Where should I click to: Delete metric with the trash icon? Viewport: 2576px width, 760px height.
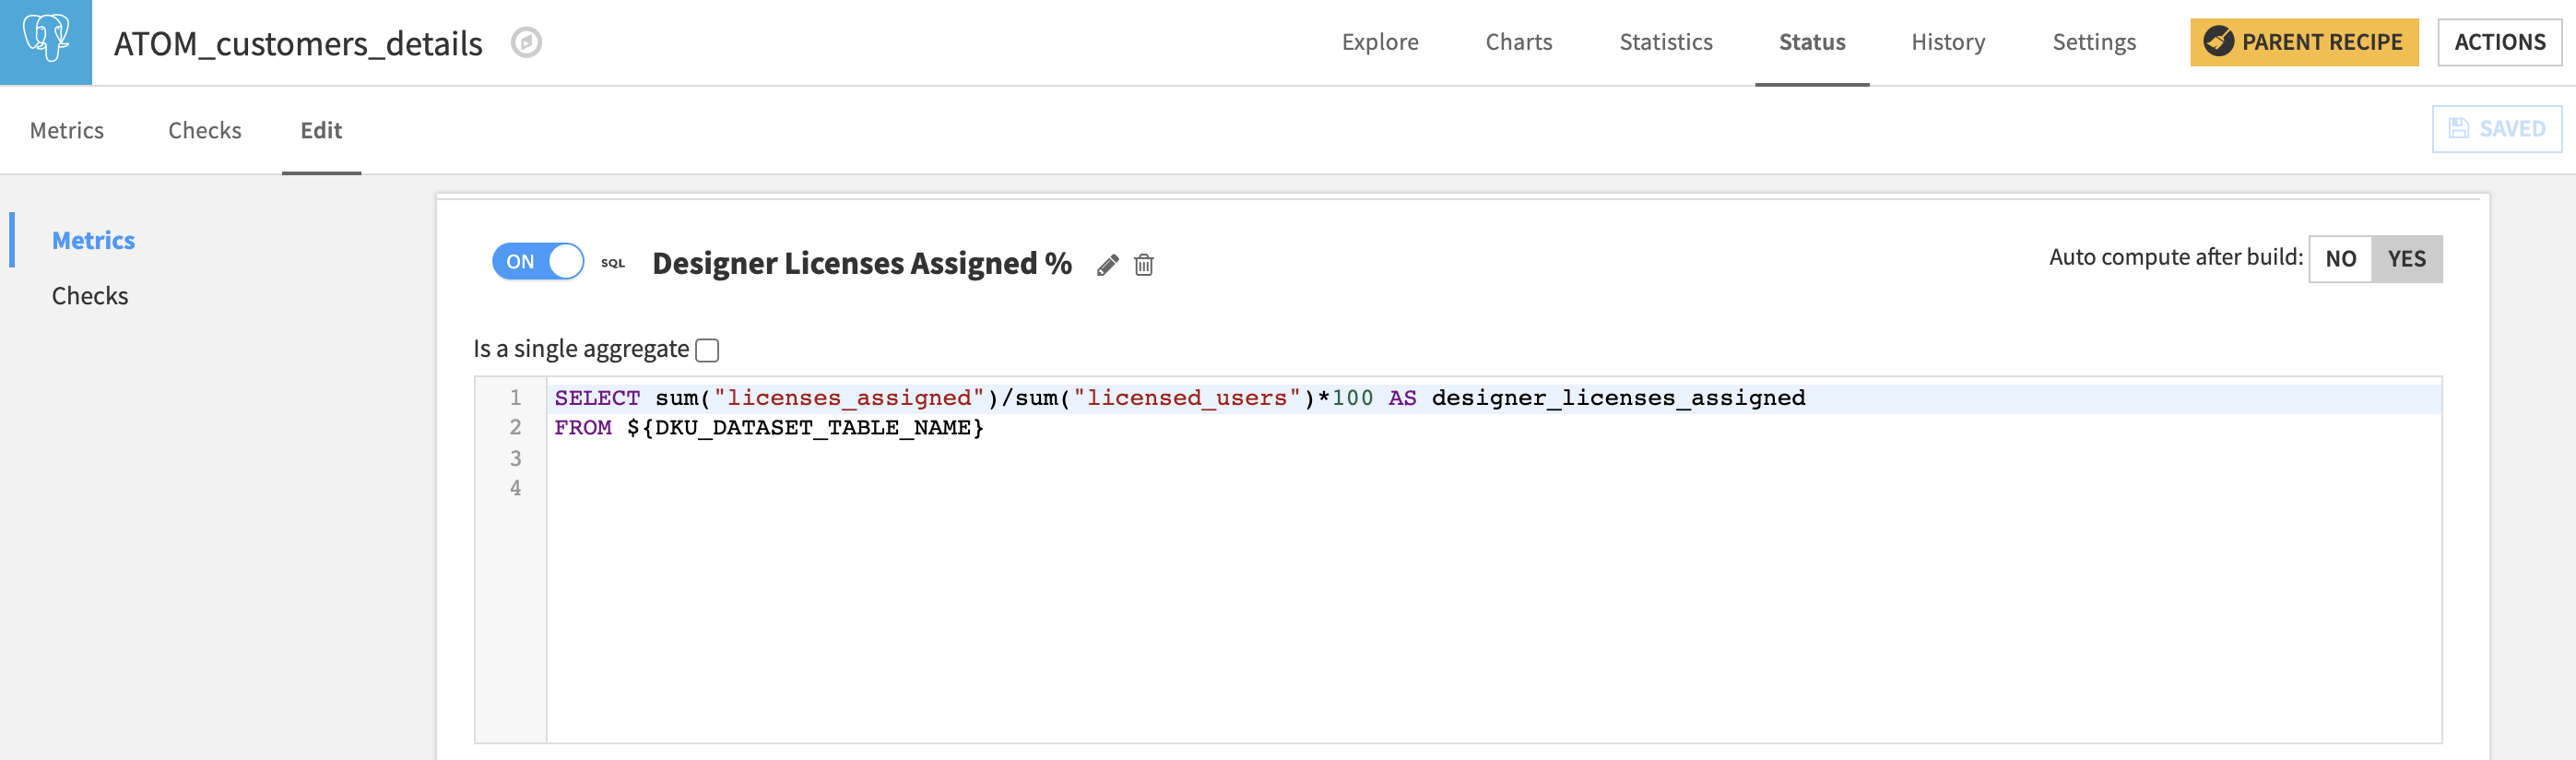pyautogui.click(x=1144, y=265)
